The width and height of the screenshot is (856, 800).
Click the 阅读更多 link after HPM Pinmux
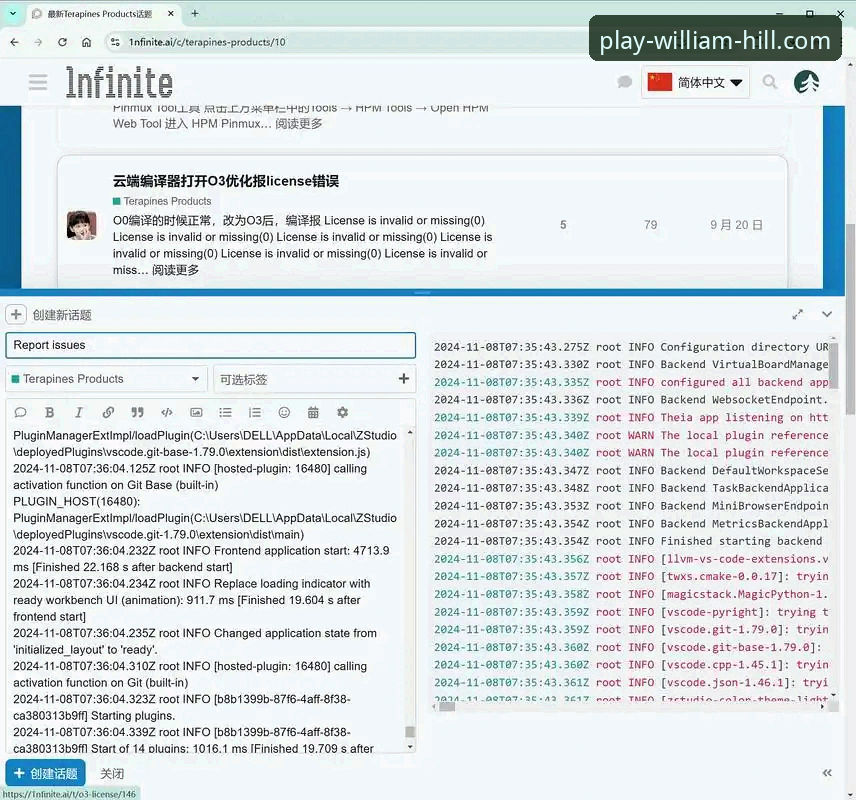click(299, 123)
